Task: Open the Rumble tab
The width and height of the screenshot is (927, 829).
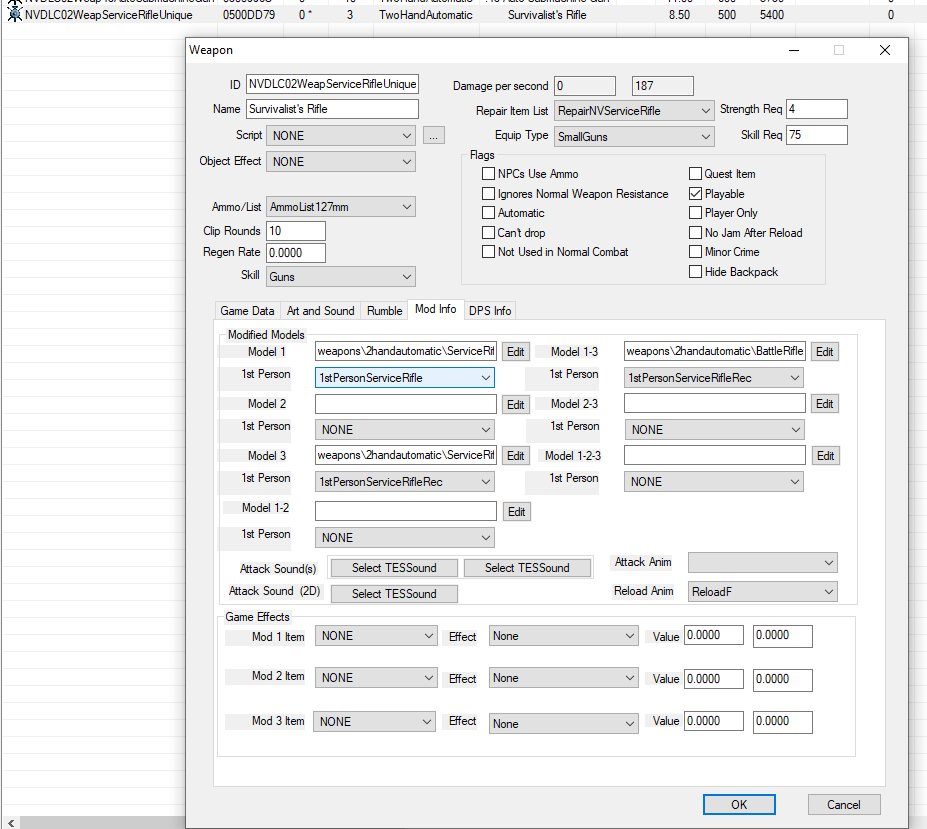Action: (384, 311)
